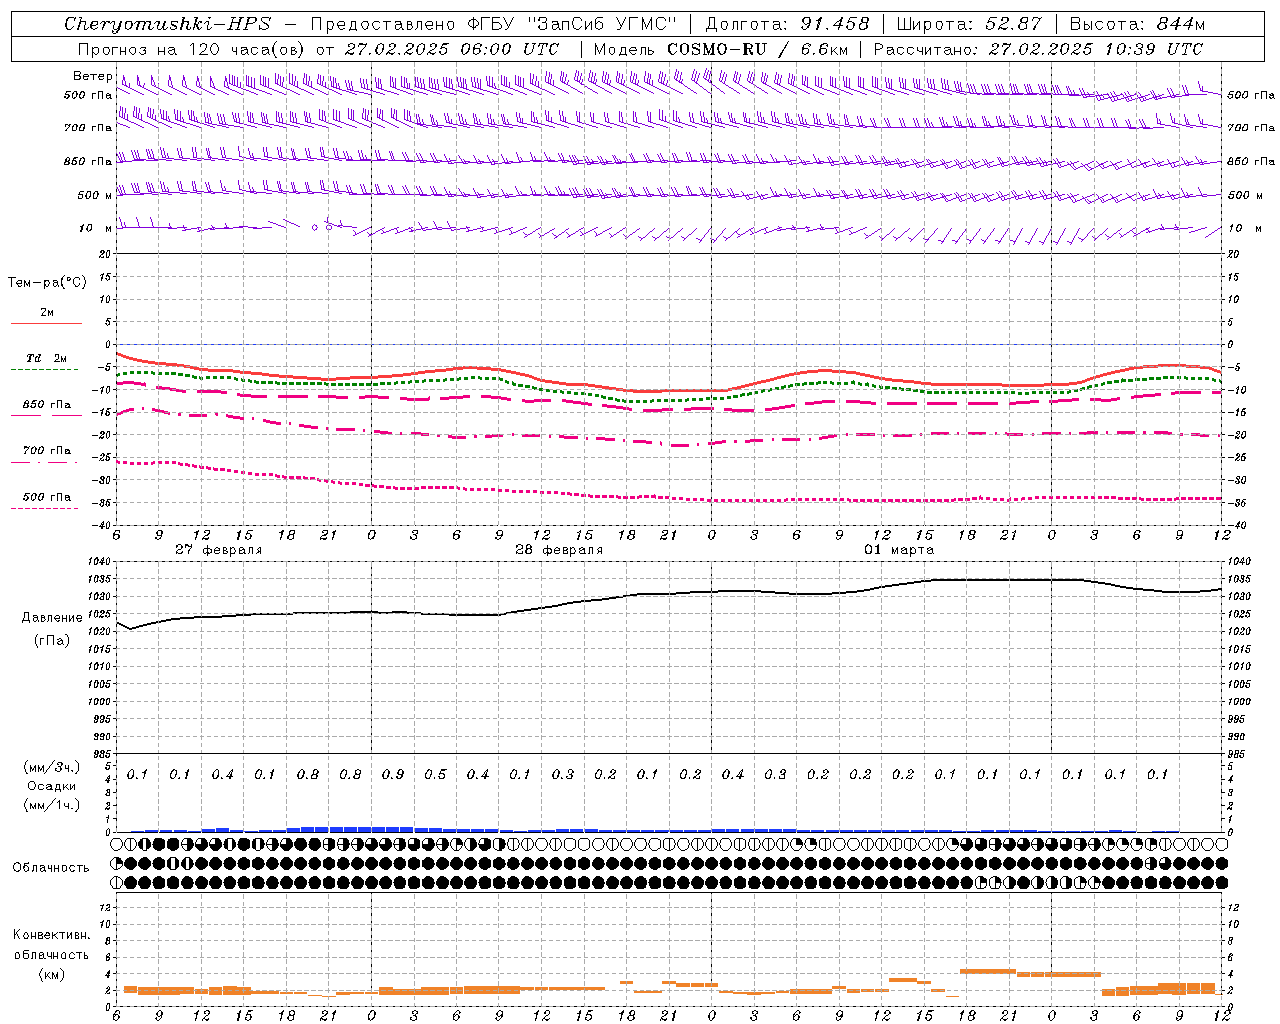The height and width of the screenshot is (1024, 1280).
Task: Click the 700 гПа temperature legend entry
Action: click(47, 451)
